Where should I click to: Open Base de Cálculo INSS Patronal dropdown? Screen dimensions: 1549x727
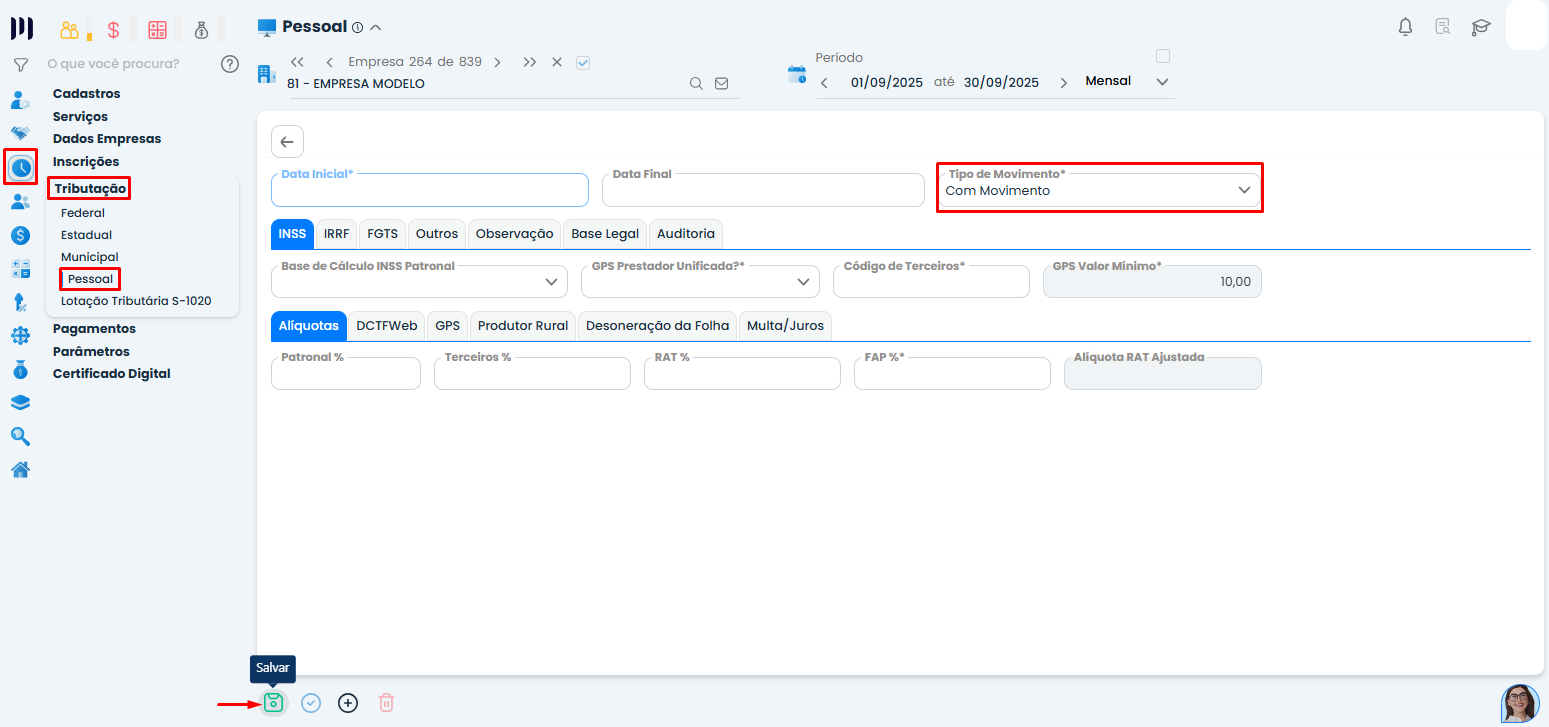pyautogui.click(x=420, y=281)
